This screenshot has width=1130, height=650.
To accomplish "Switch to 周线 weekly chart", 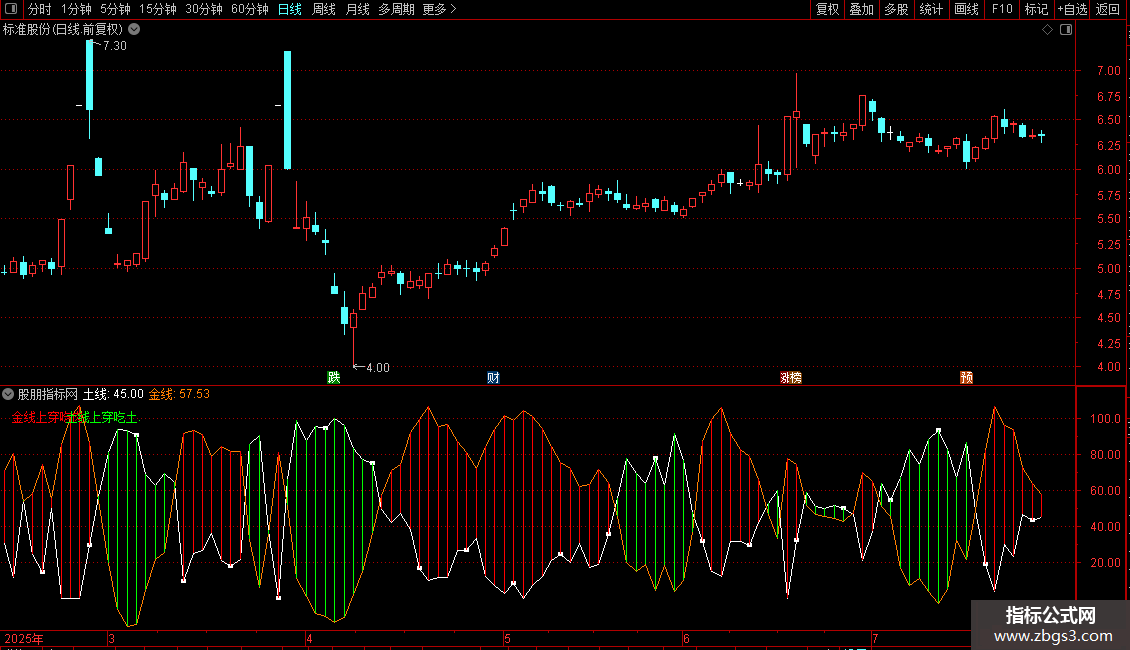I will pyautogui.click(x=324, y=9).
